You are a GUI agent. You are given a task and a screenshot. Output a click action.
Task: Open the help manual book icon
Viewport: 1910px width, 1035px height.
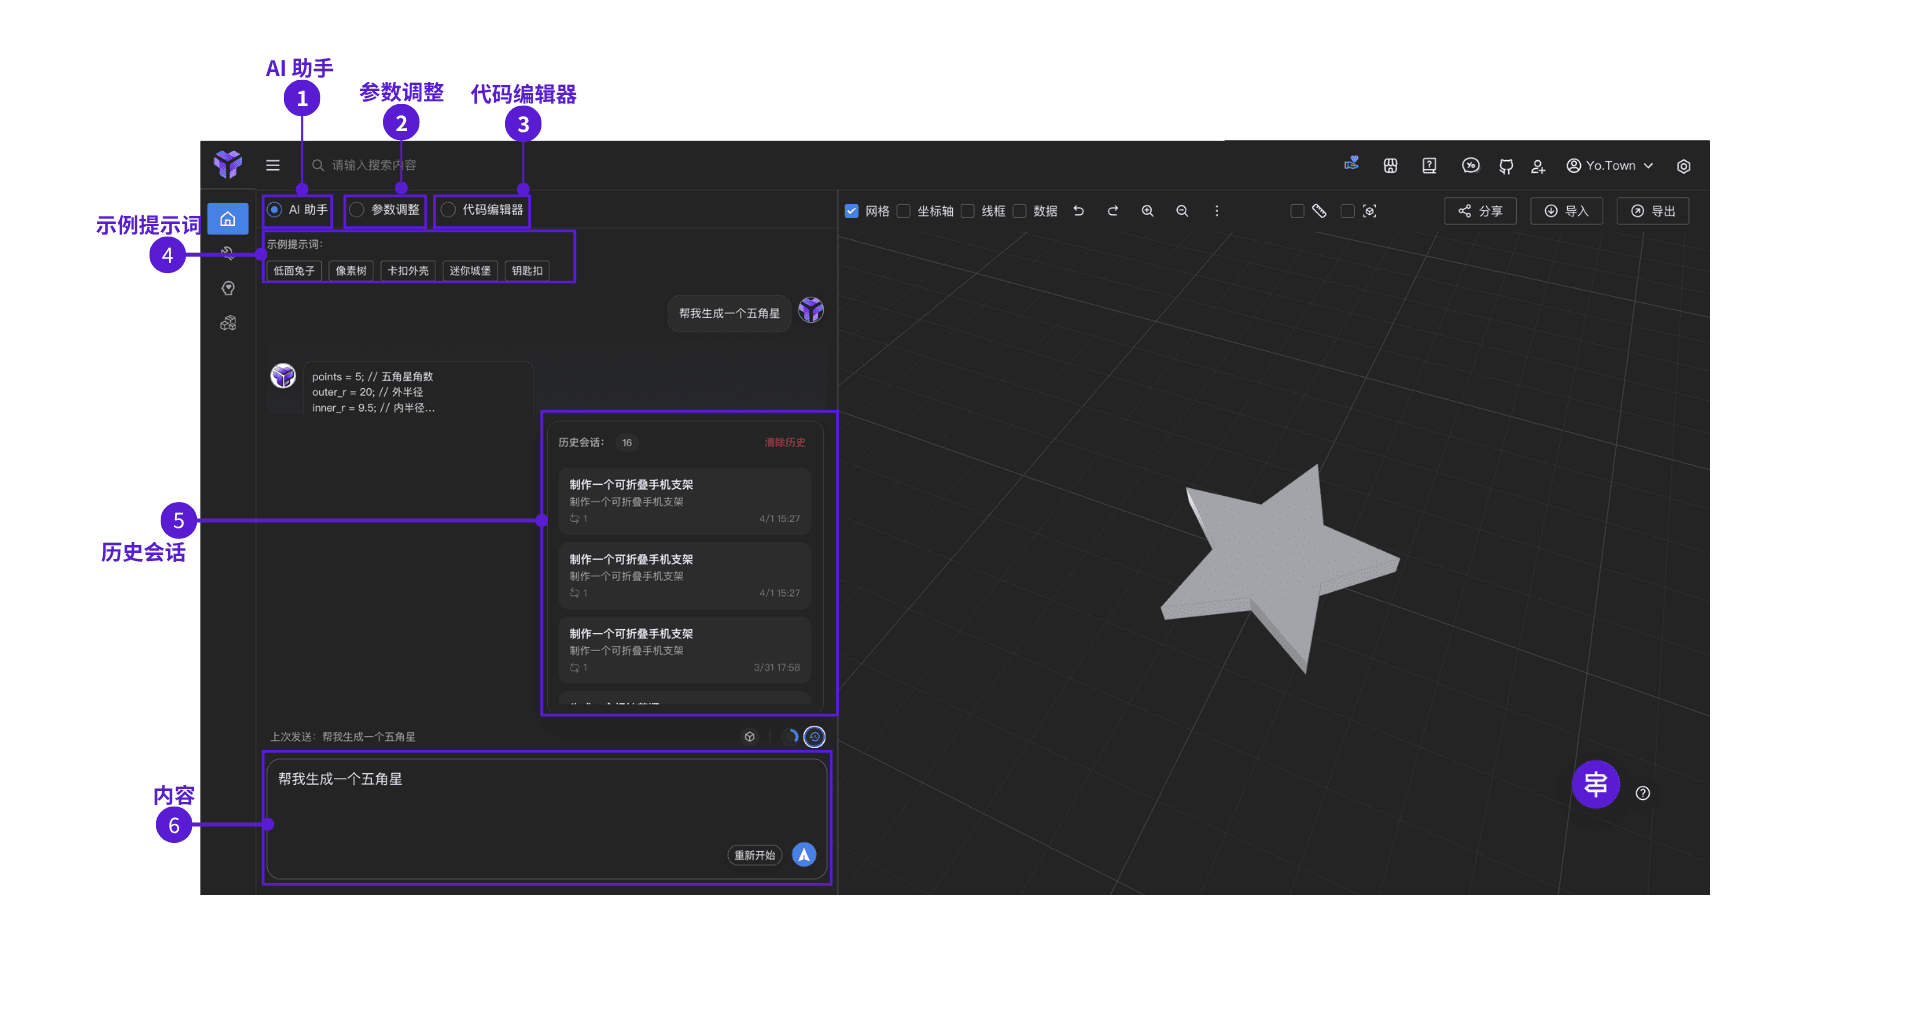pos(1429,166)
